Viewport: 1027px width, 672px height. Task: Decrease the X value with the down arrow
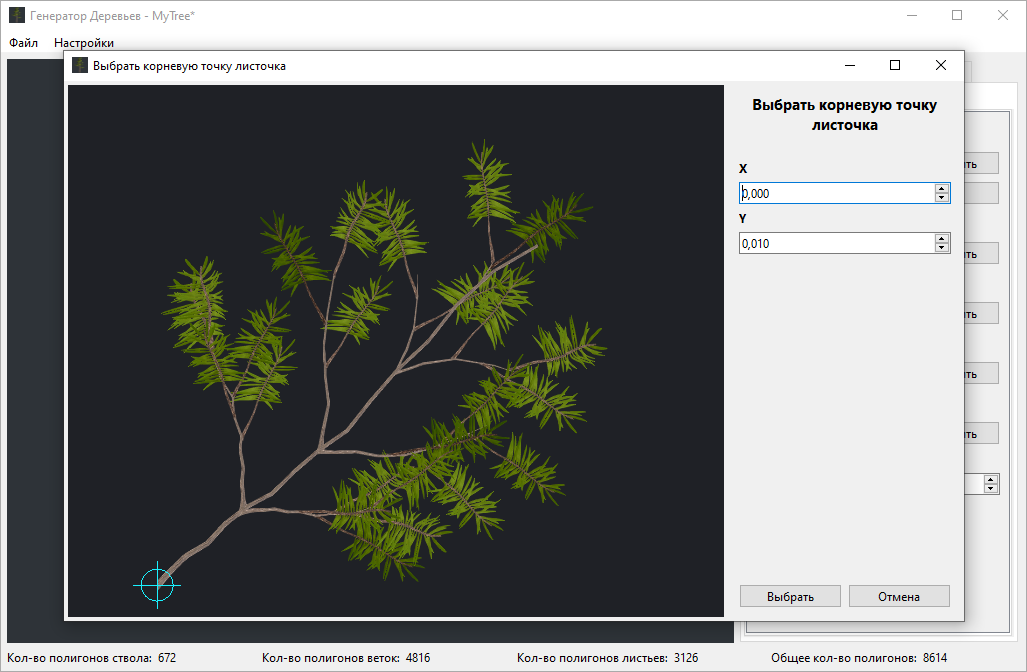[x=942, y=198]
